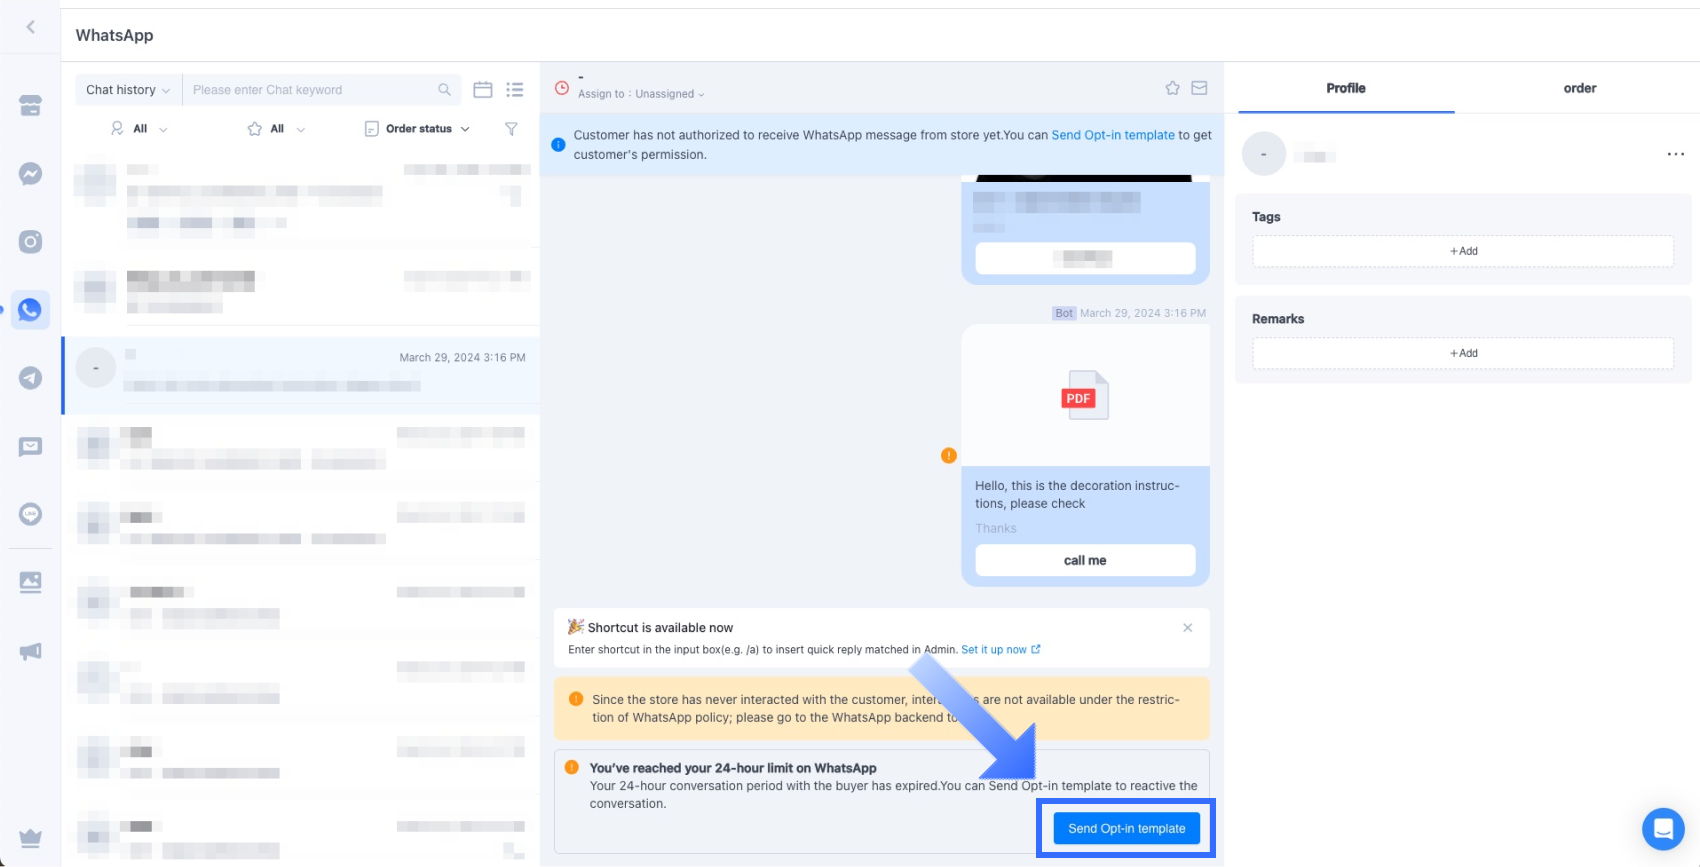Open the Instagram channel in the sidebar
This screenshot has width=1700, height=867.
click(31, 241)
